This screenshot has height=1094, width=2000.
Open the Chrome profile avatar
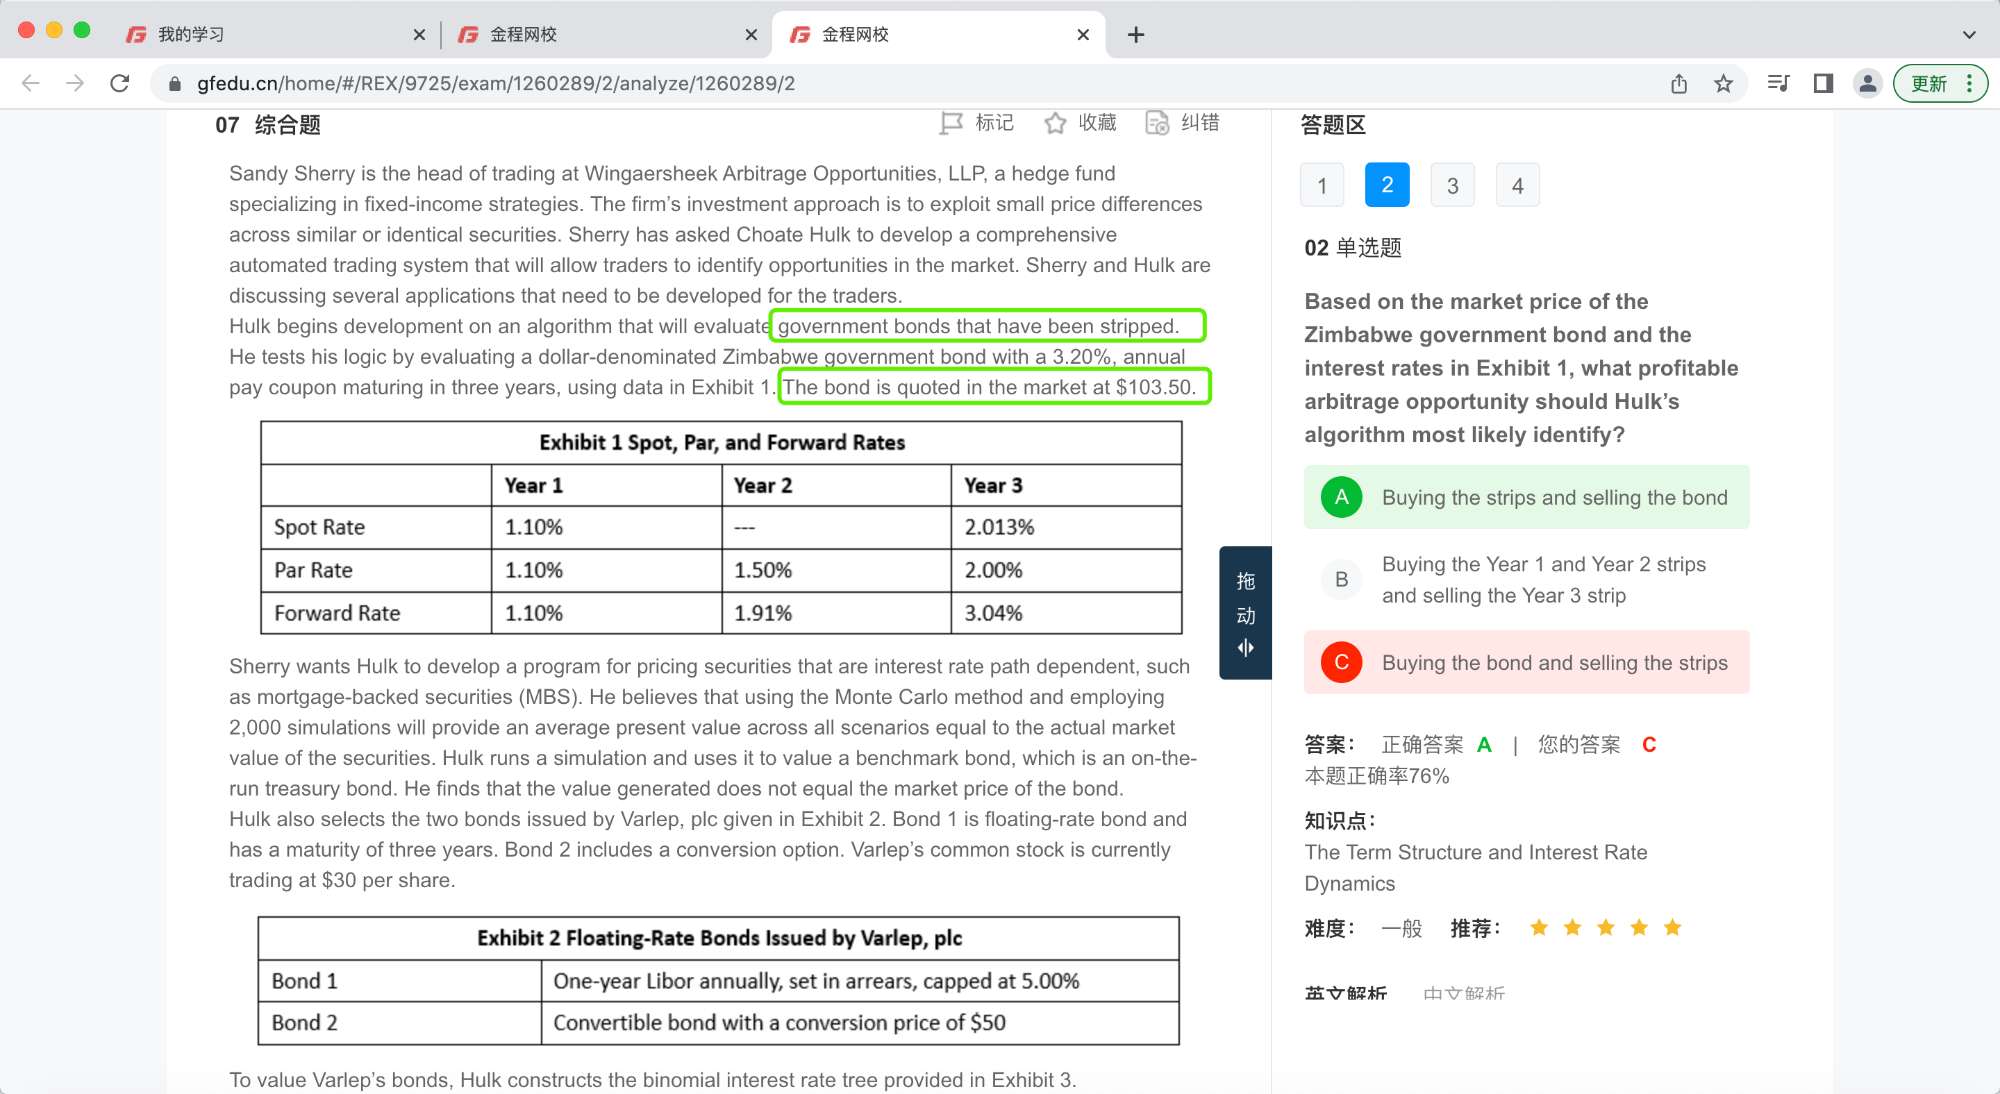coord(1867,84)
